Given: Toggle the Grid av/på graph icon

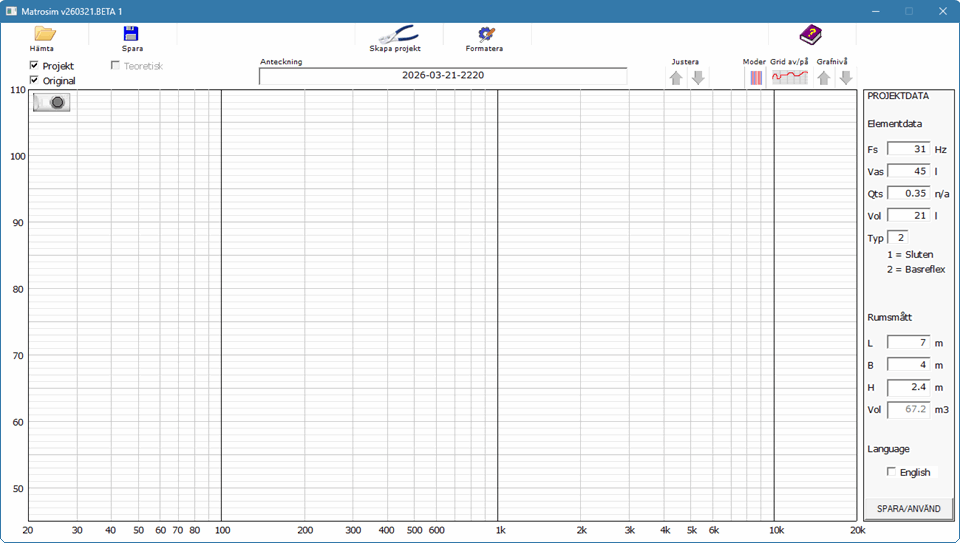Looking at the screenshot, I should (x=789, y=78).
